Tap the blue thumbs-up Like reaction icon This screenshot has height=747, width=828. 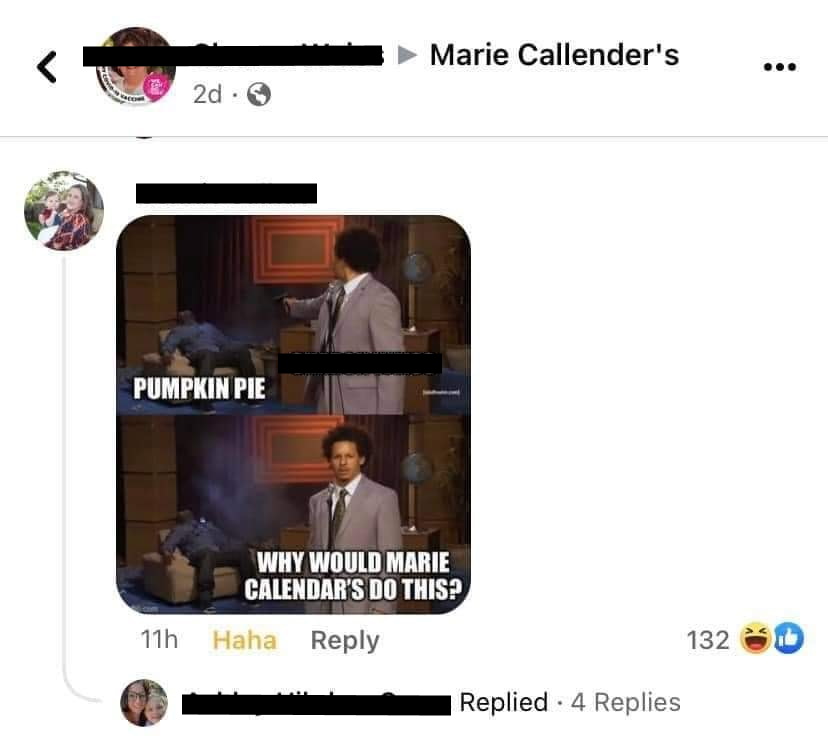789,639
